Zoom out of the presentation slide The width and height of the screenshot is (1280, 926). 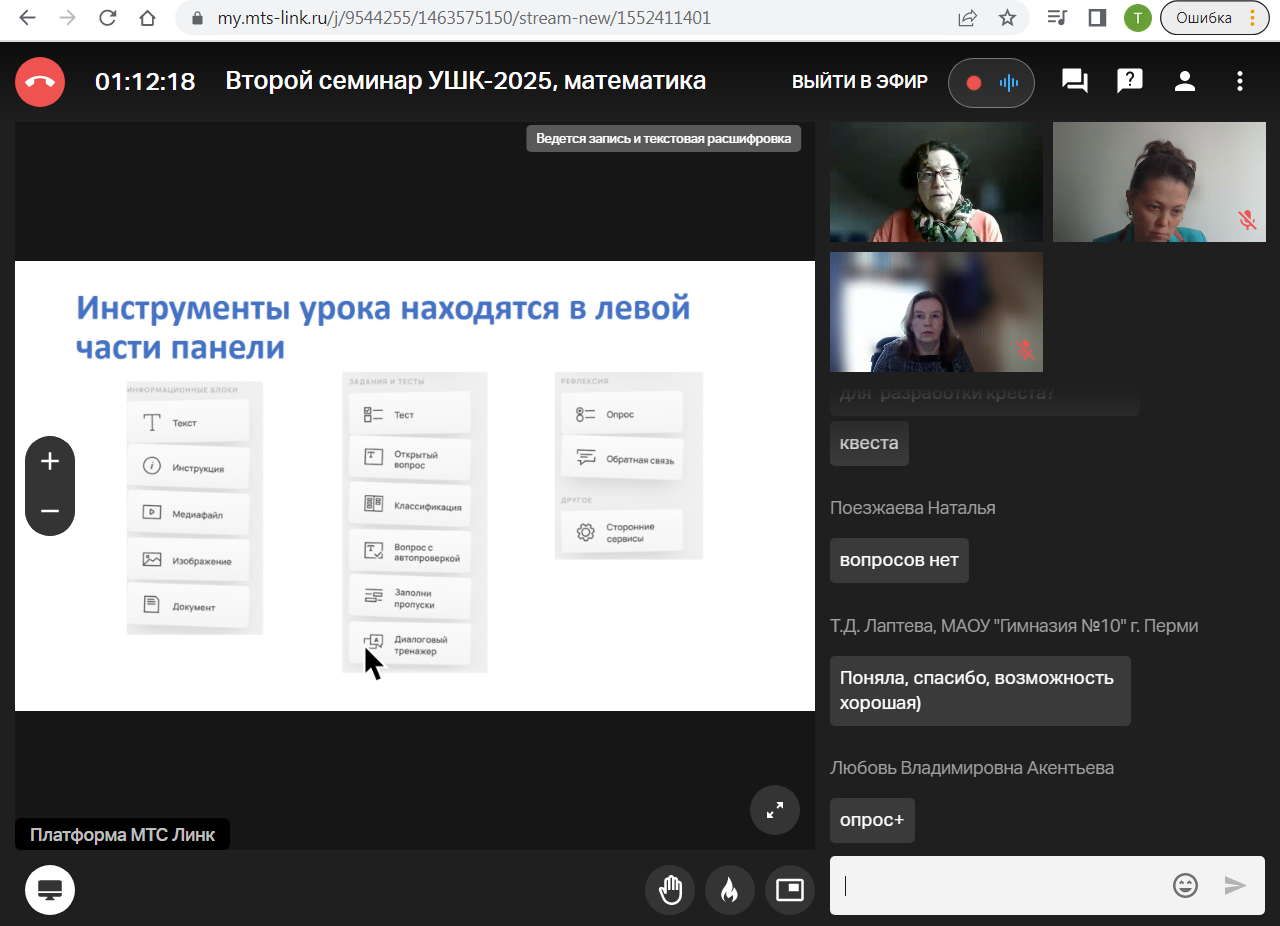[x=50, y=511]
